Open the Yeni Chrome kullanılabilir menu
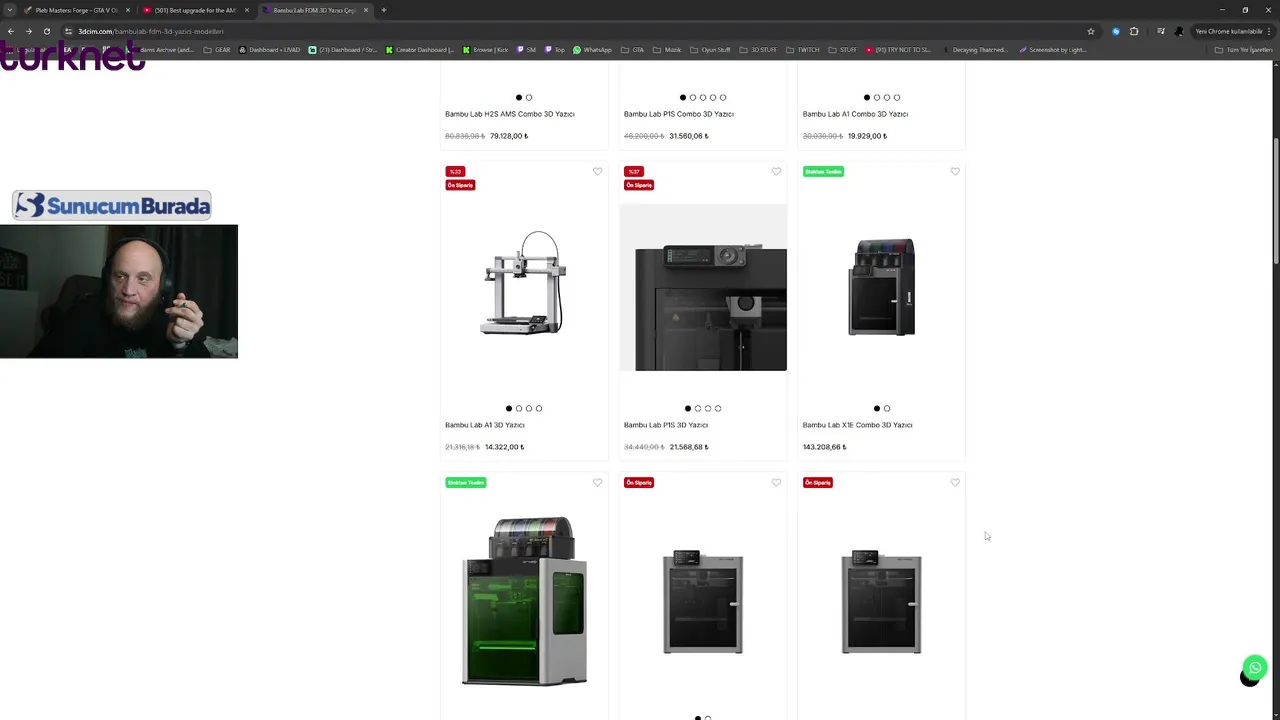 click(1232, 31)
